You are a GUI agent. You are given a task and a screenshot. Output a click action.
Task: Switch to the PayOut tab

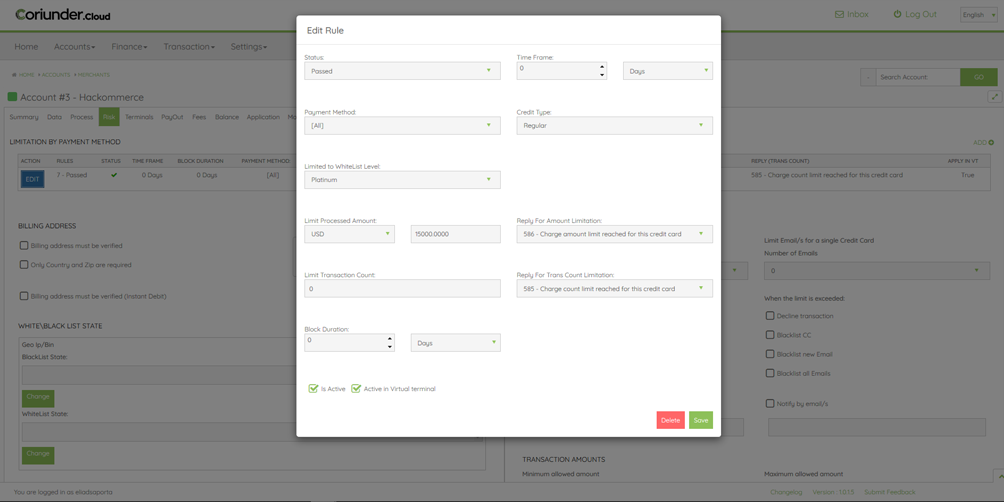(172, 117)
